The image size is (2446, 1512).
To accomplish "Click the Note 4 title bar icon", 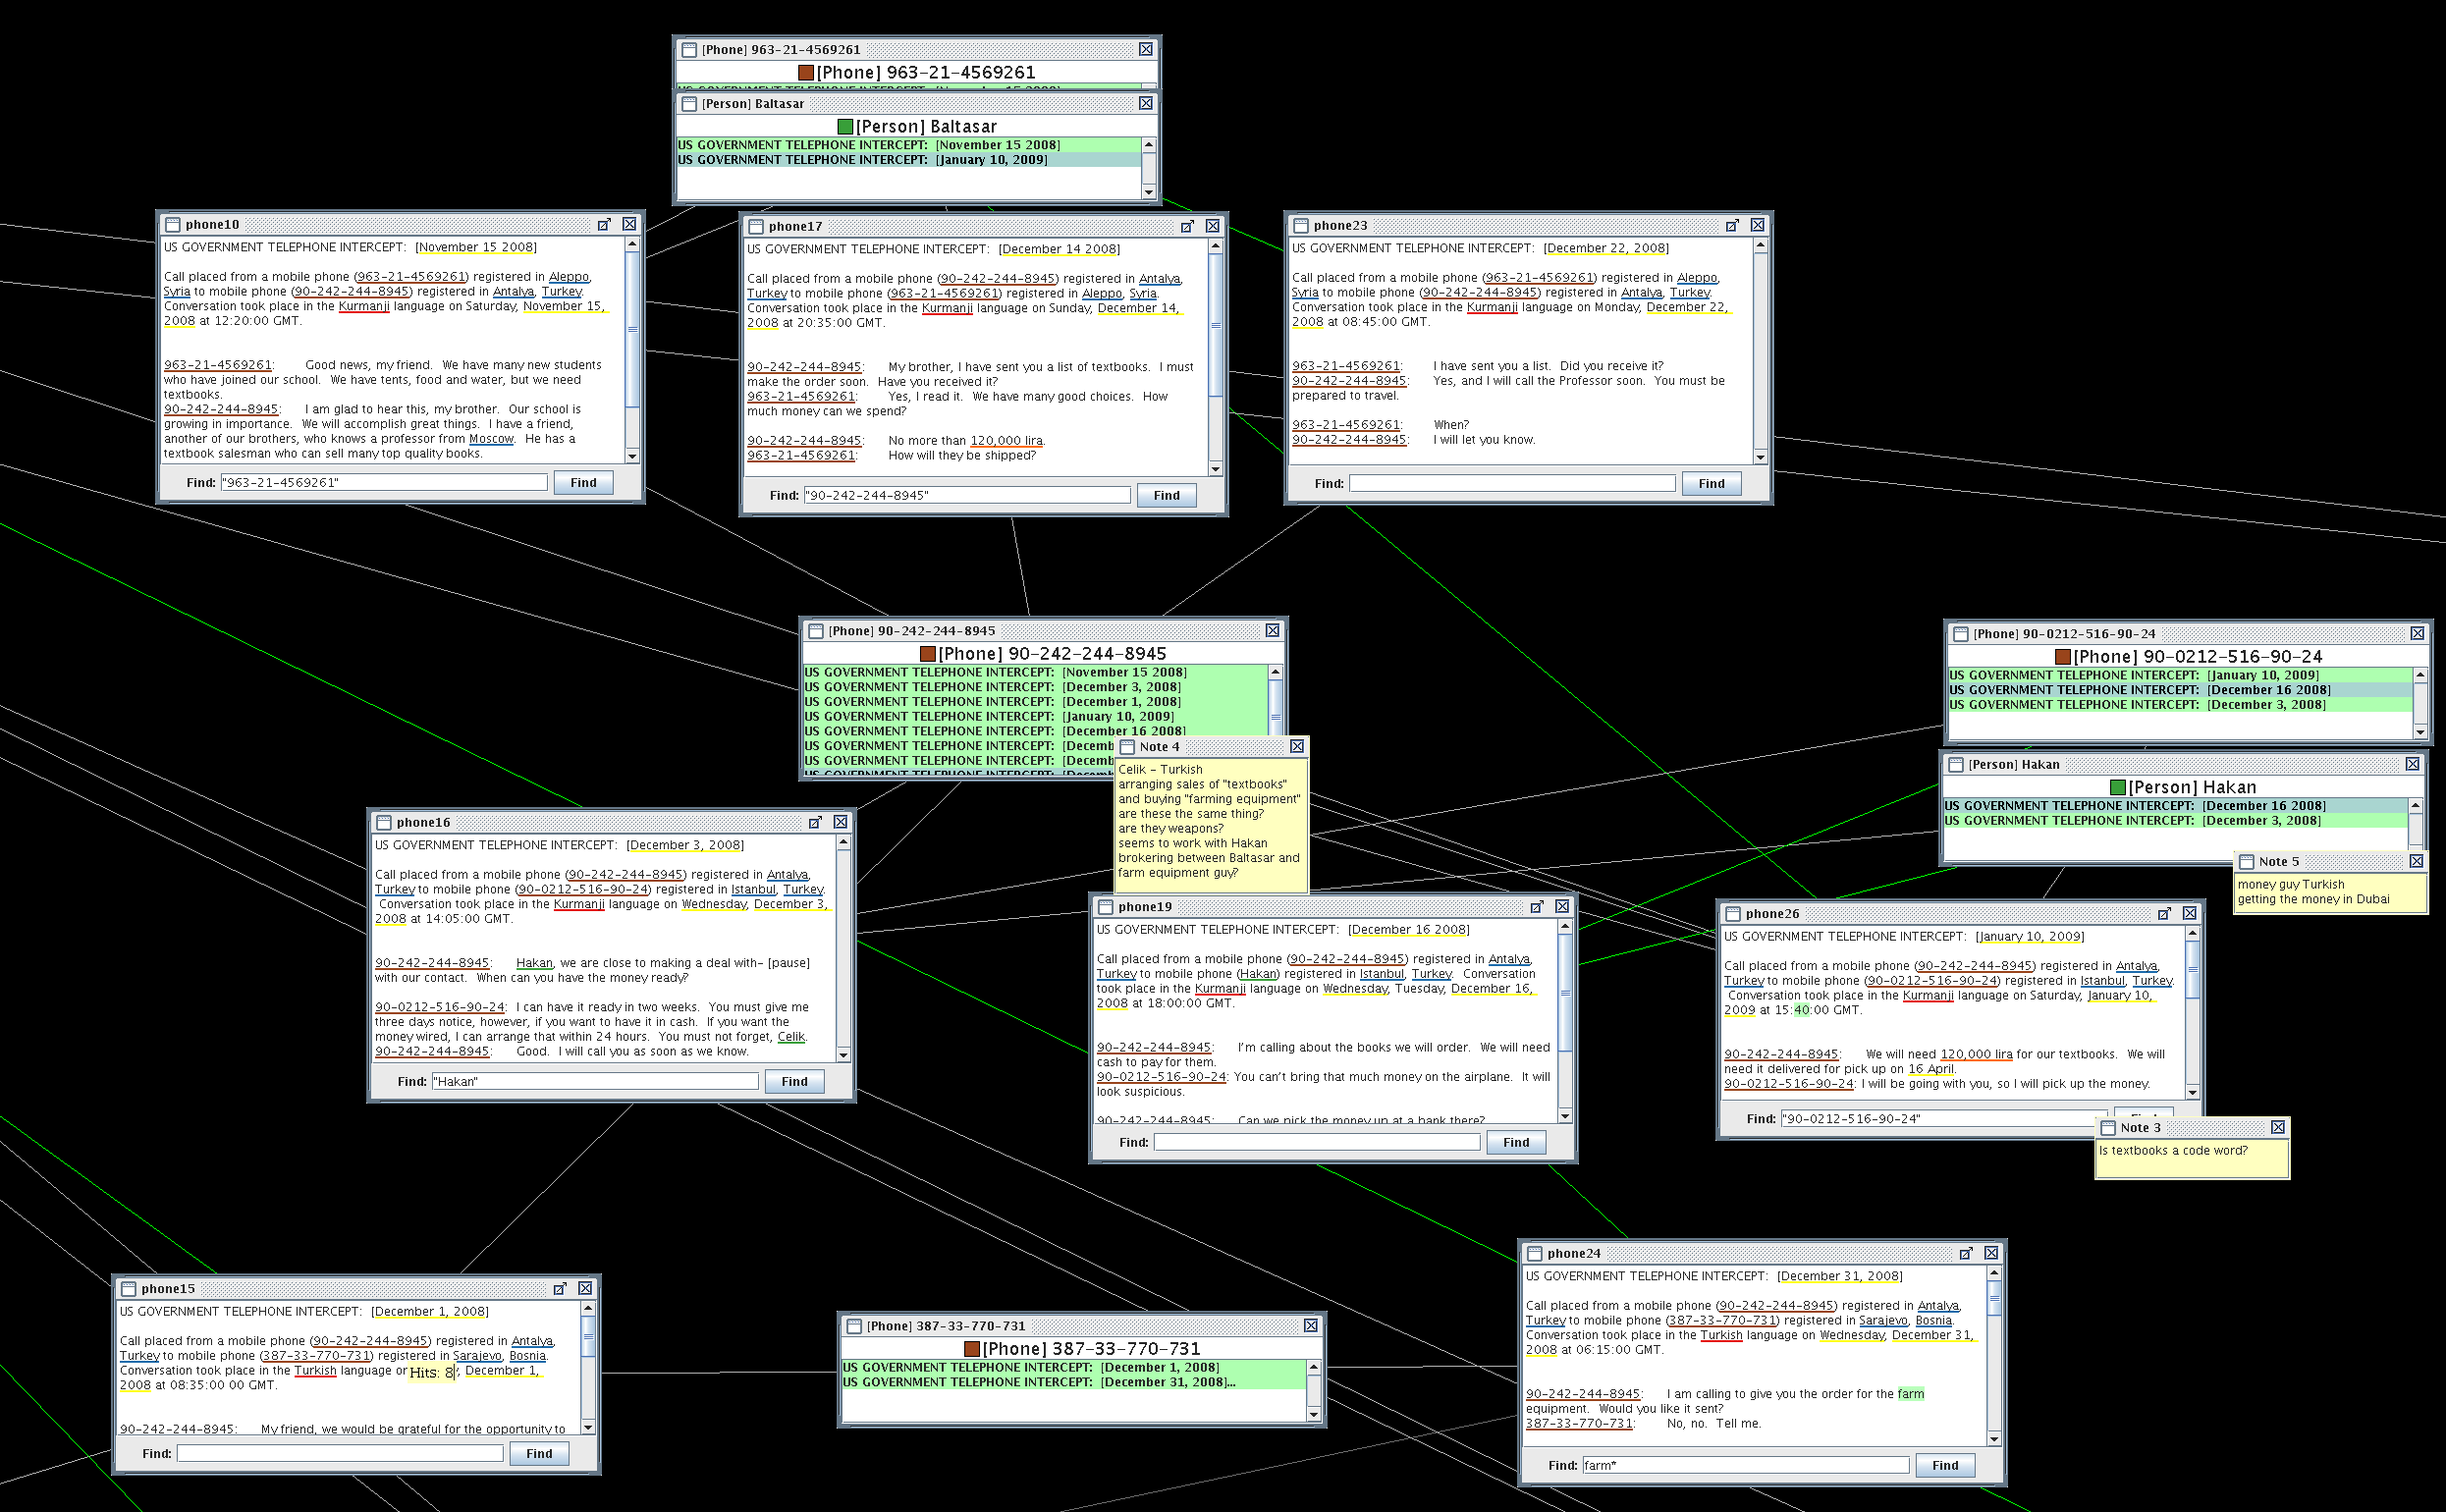I will 1127,747.
